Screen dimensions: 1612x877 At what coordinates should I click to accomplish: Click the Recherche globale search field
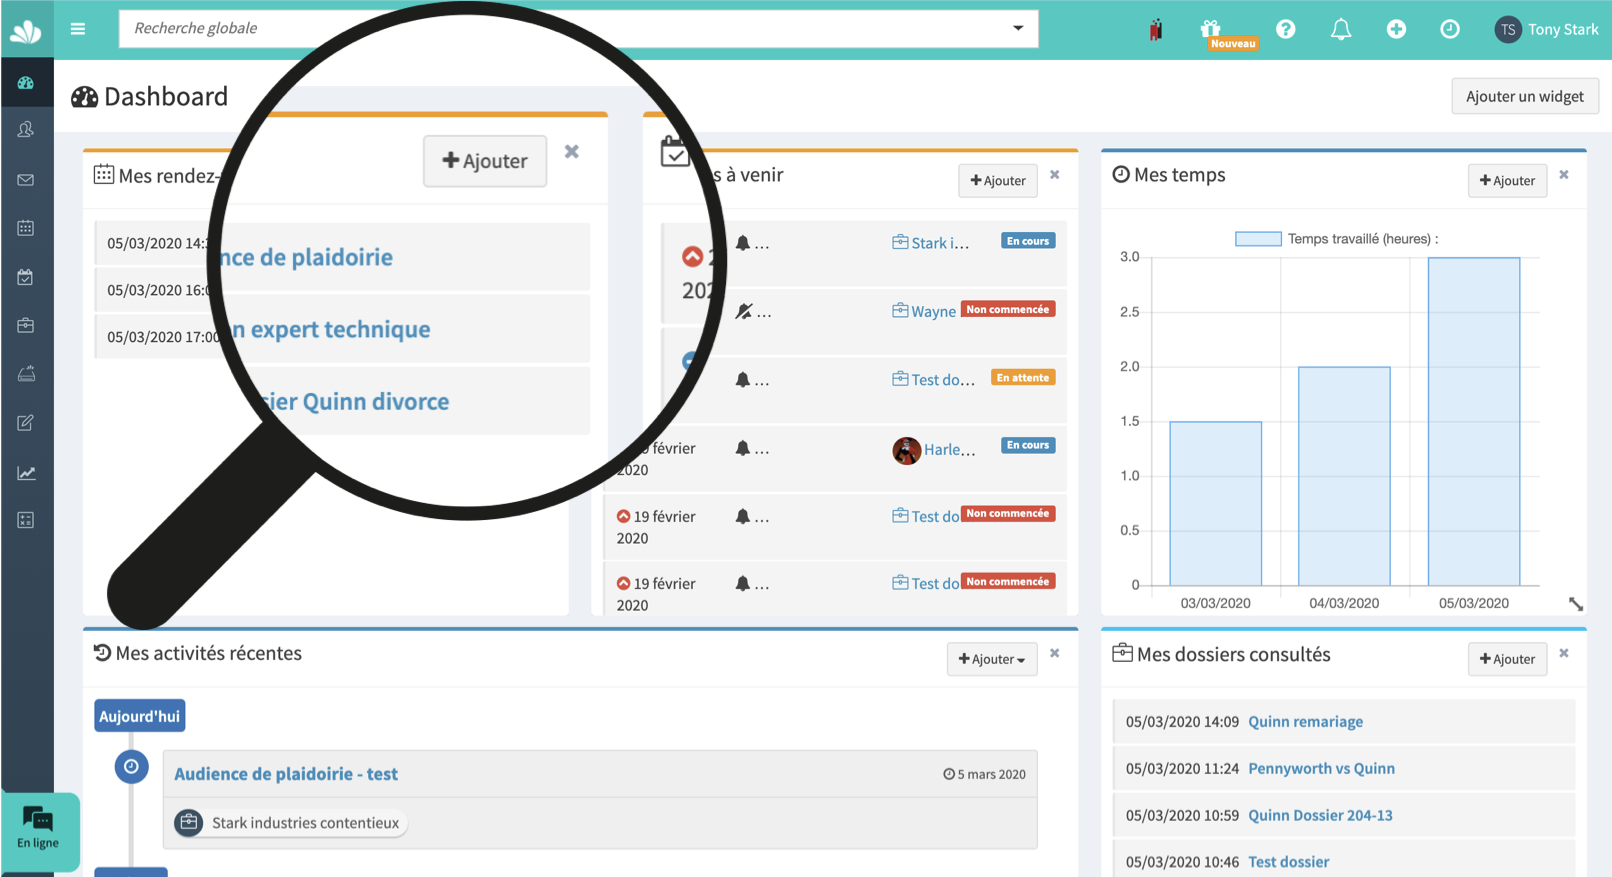coord(578,28)
